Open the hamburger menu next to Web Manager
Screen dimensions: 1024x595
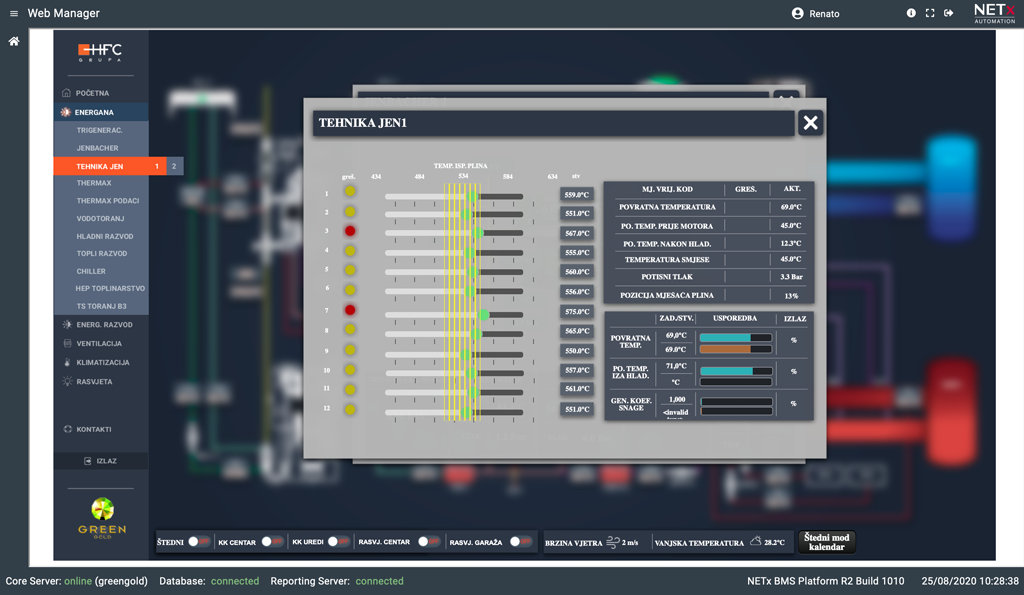[14, 14]
